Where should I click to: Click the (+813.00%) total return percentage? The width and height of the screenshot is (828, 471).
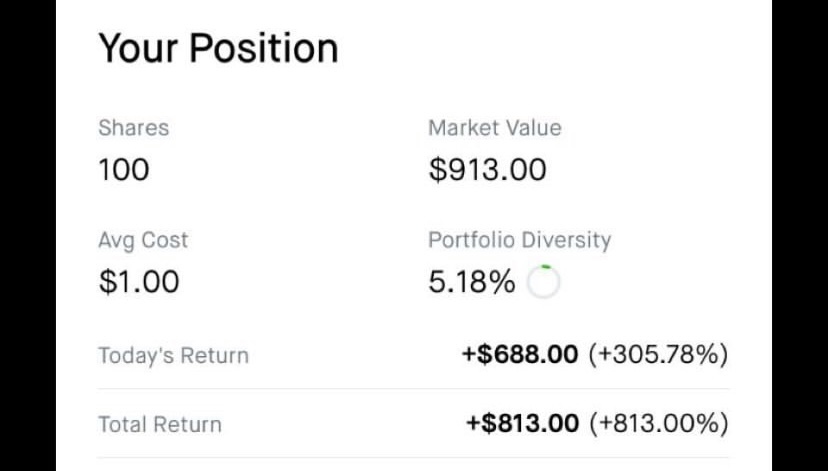(x=658, y=423)
